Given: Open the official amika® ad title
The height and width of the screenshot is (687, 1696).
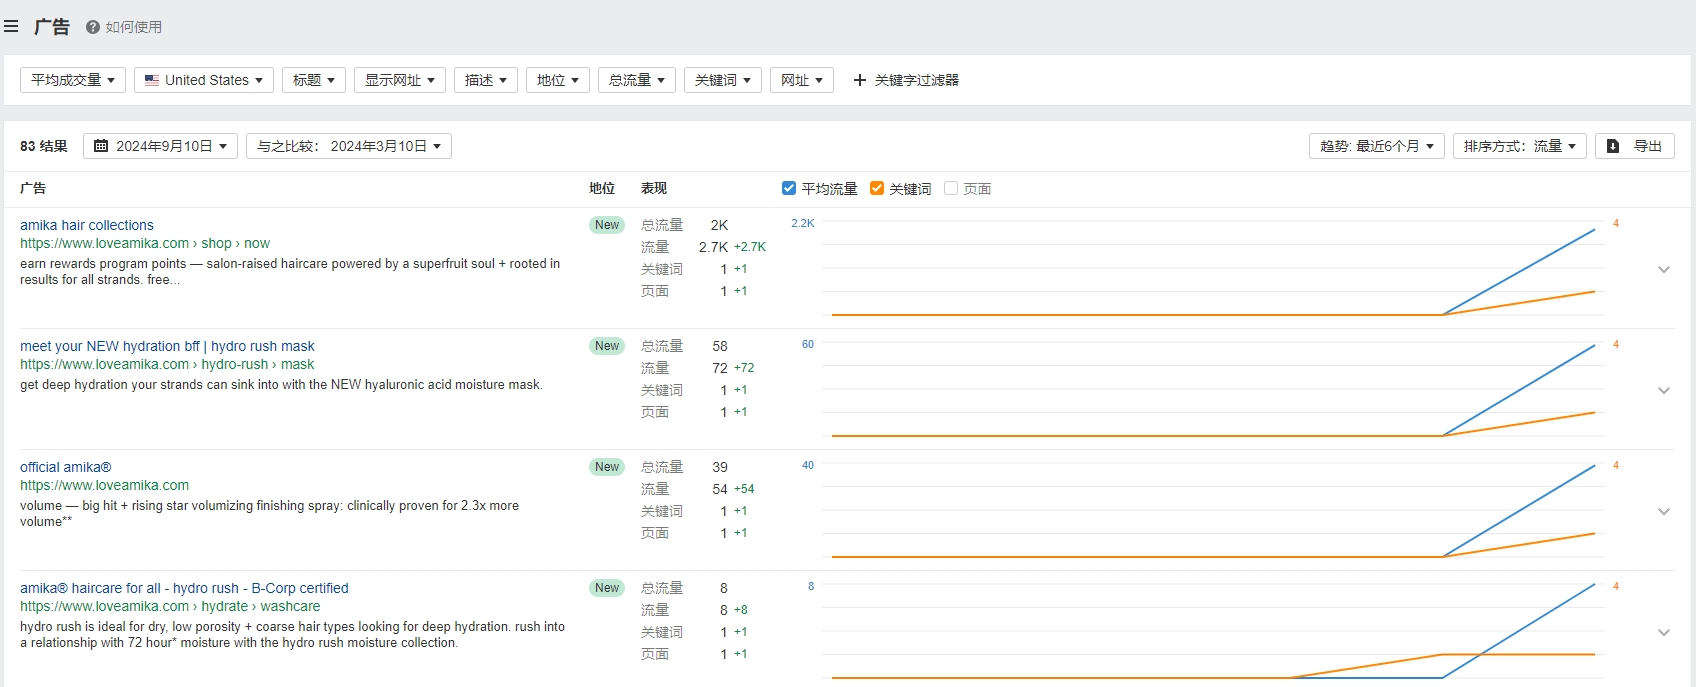Looking at the screenshot, I should click(66, 467).
